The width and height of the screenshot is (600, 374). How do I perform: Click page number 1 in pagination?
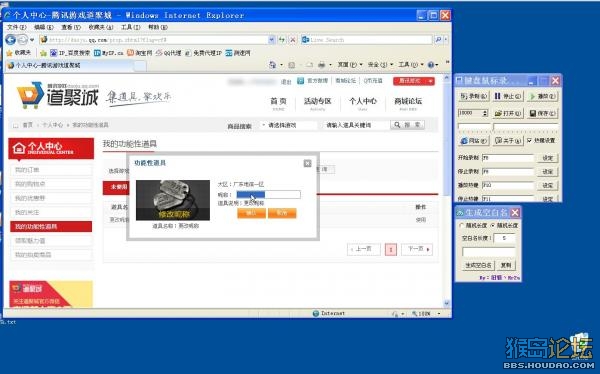point(391,250)
